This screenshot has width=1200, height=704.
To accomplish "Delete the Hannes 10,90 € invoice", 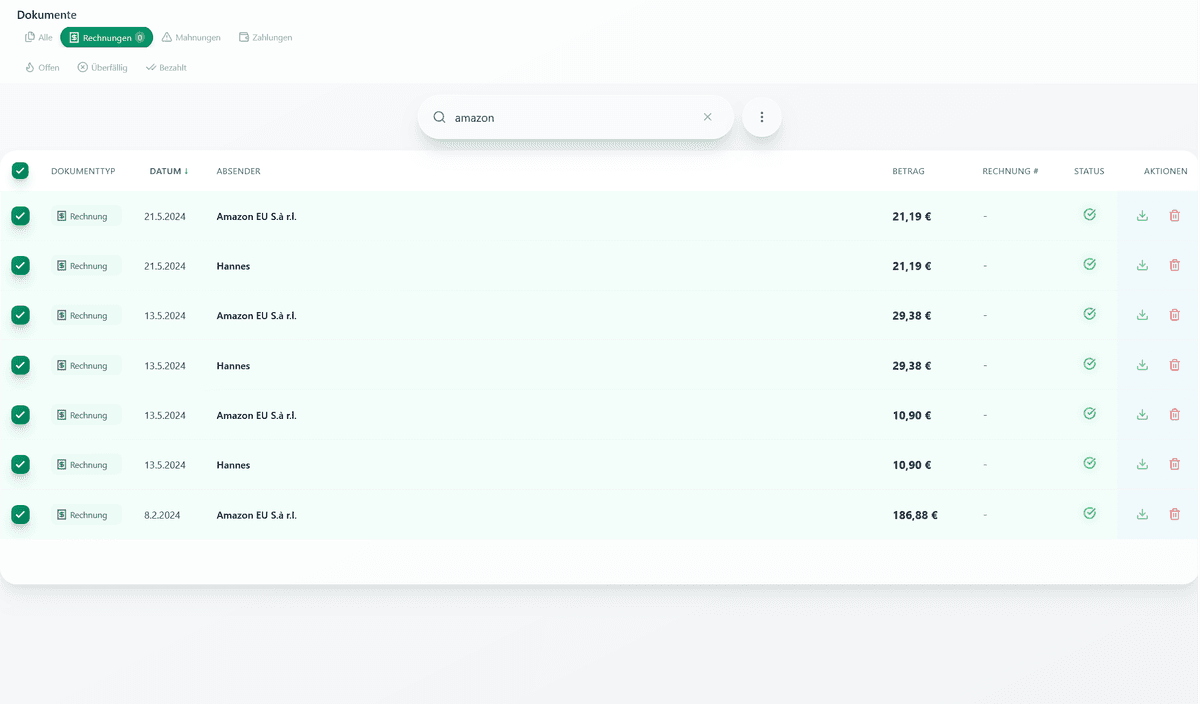I will coord(1174,464).
